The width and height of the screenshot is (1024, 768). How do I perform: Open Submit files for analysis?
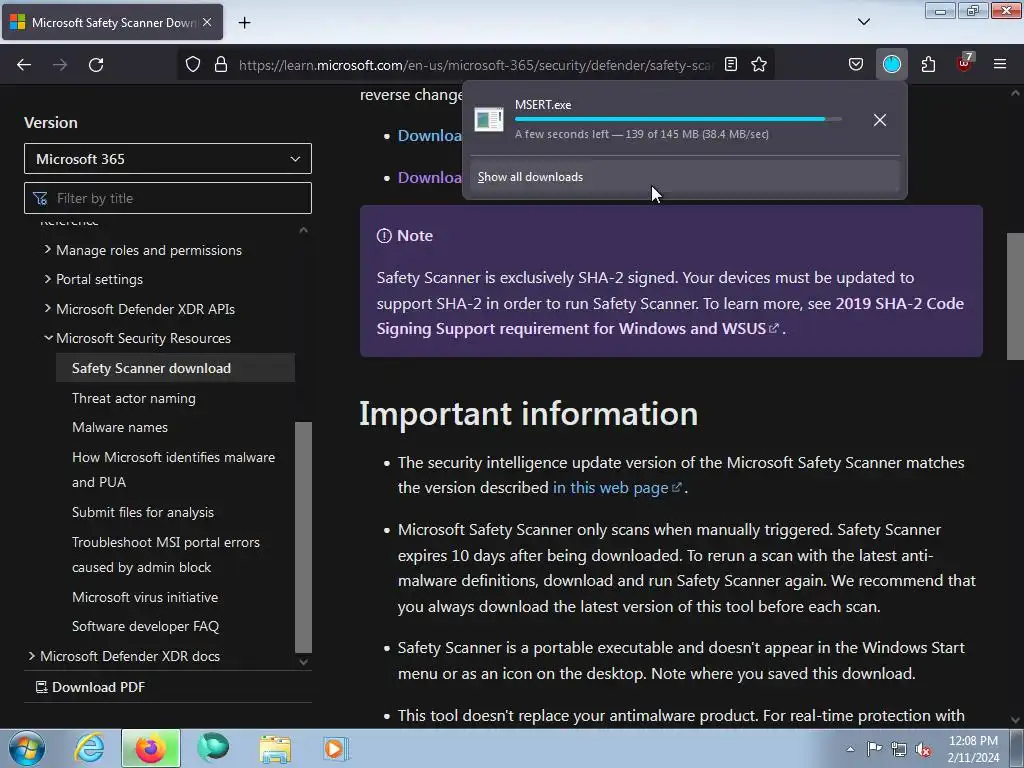(x=142, y=512)
